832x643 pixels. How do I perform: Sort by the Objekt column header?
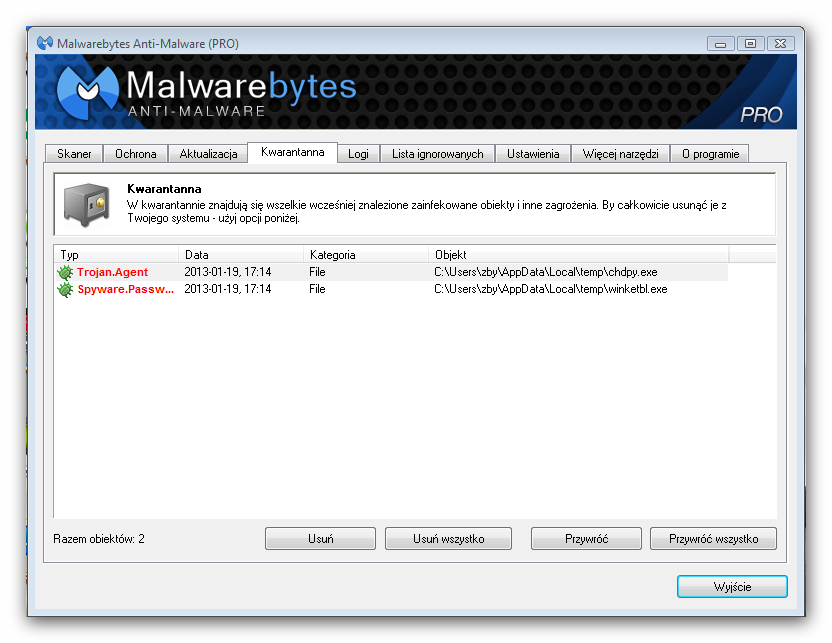coord(578,255)
